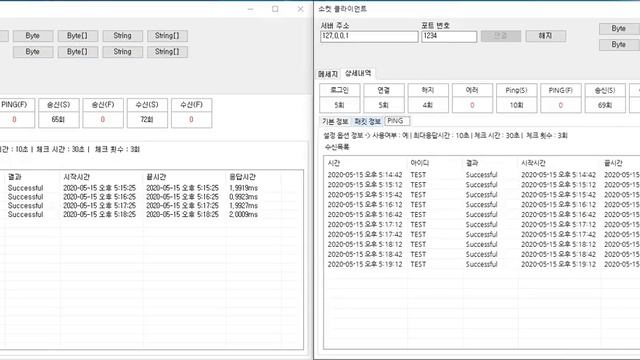Select the 5:19:12 row in the receive list
This screenshot has height=360, width=640.
click(482, 264)
